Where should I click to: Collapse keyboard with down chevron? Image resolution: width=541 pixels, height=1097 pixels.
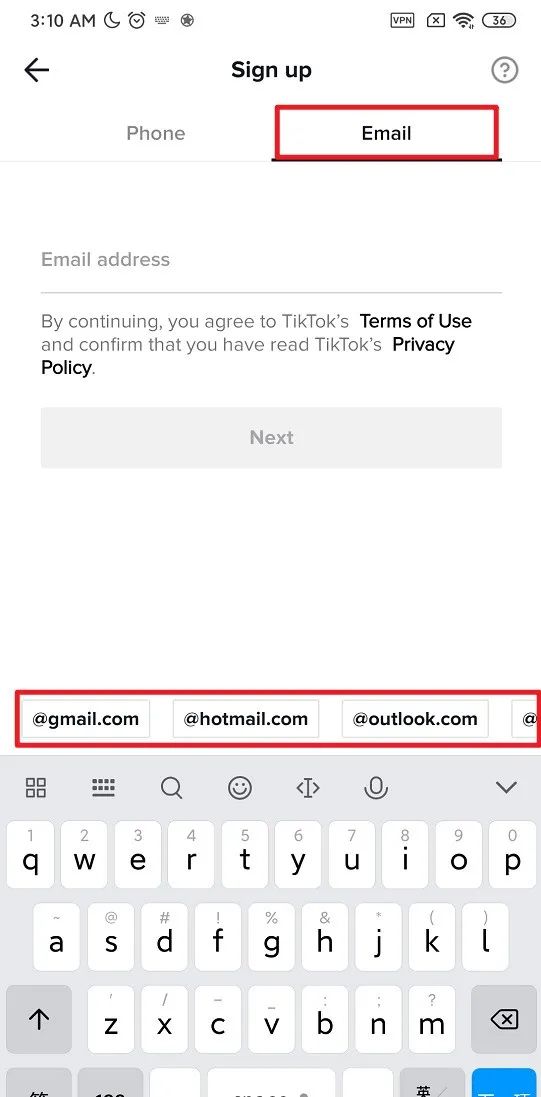tap(506, 788)
